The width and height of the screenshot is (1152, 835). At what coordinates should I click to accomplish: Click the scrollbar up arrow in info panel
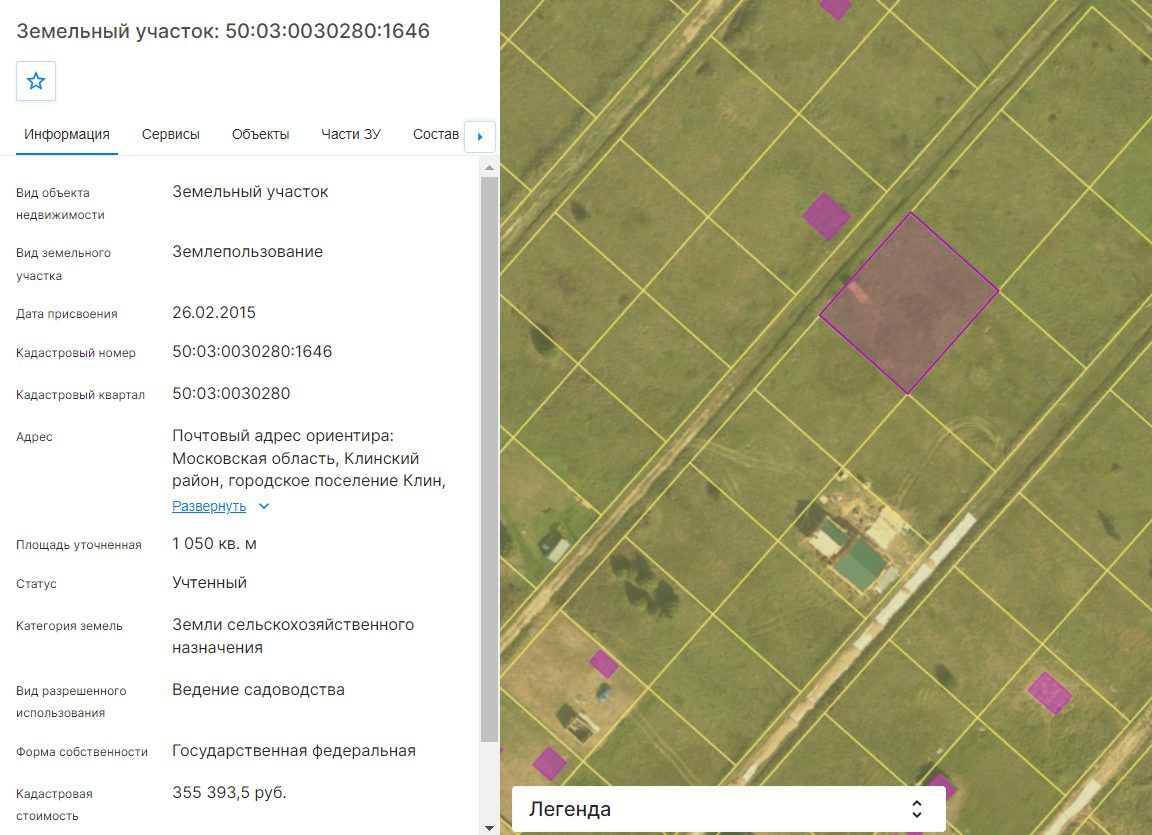point(489,168)
